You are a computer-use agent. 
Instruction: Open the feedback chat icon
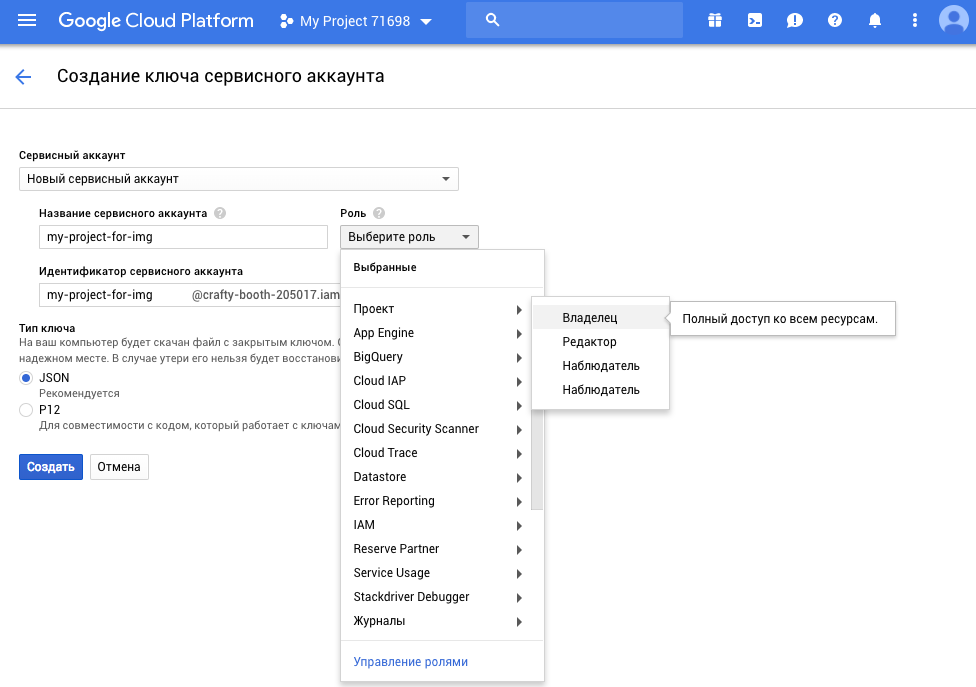794,20
